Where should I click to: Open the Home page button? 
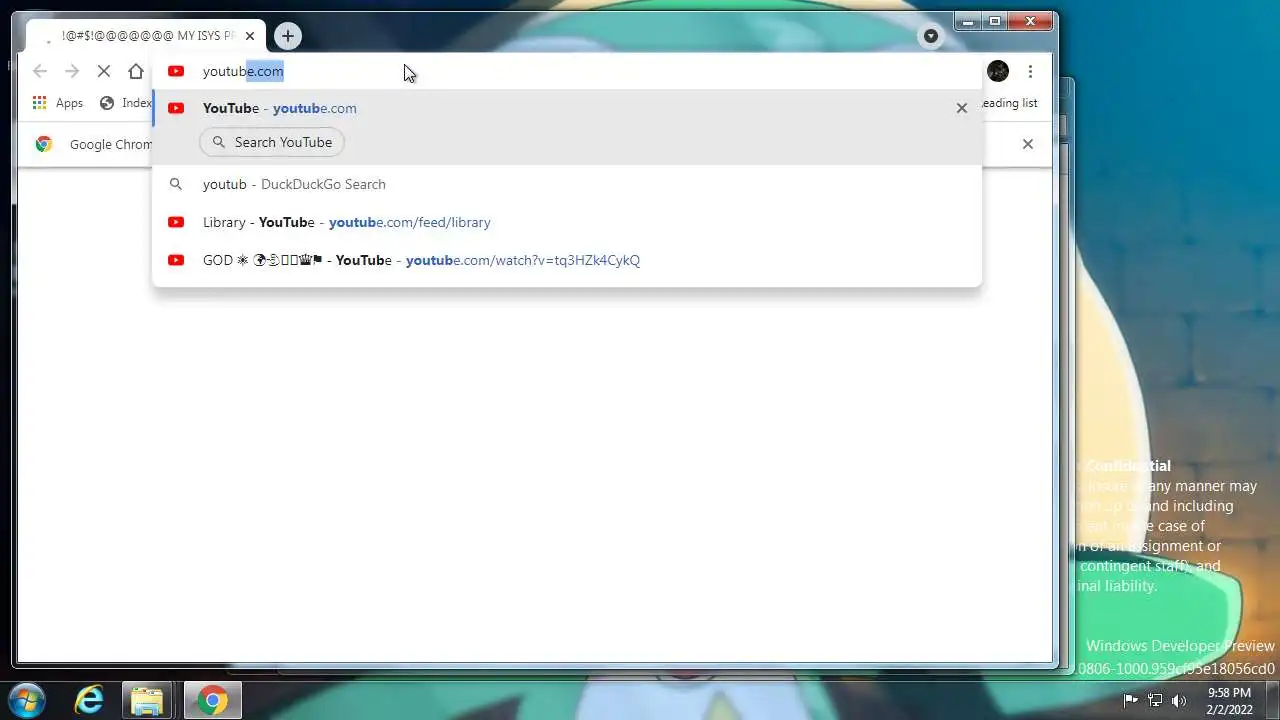136,71
